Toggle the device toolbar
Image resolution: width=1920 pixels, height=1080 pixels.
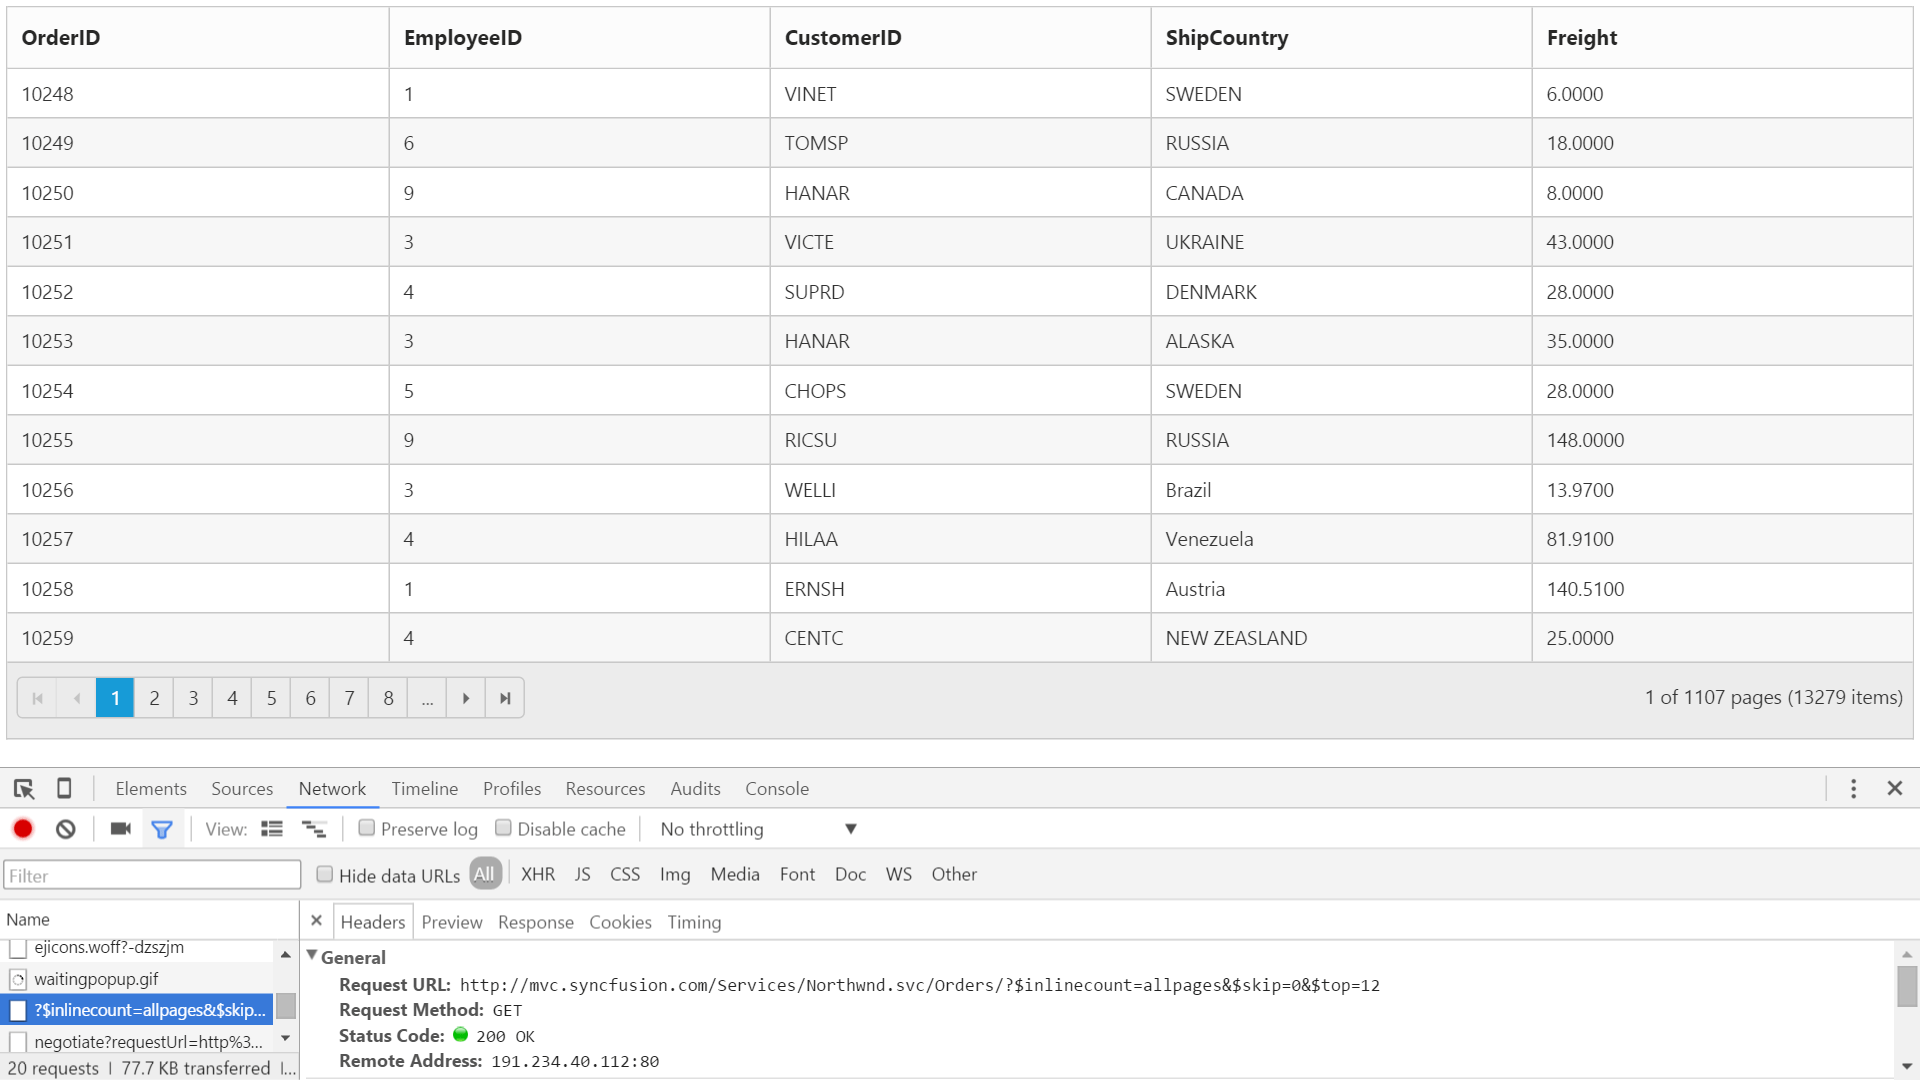coord(64,789)
